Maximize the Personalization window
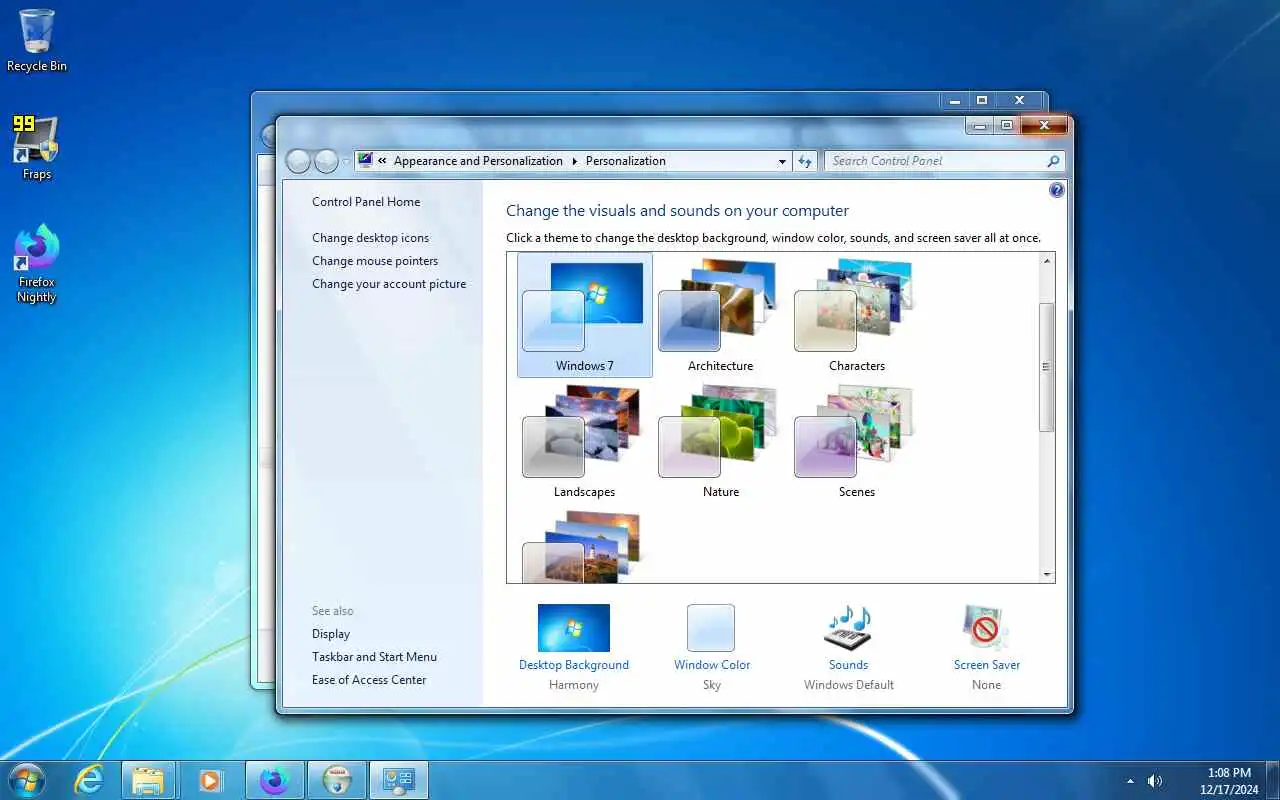This screenshot has height=800, width=1280. tap(1006, 125)
